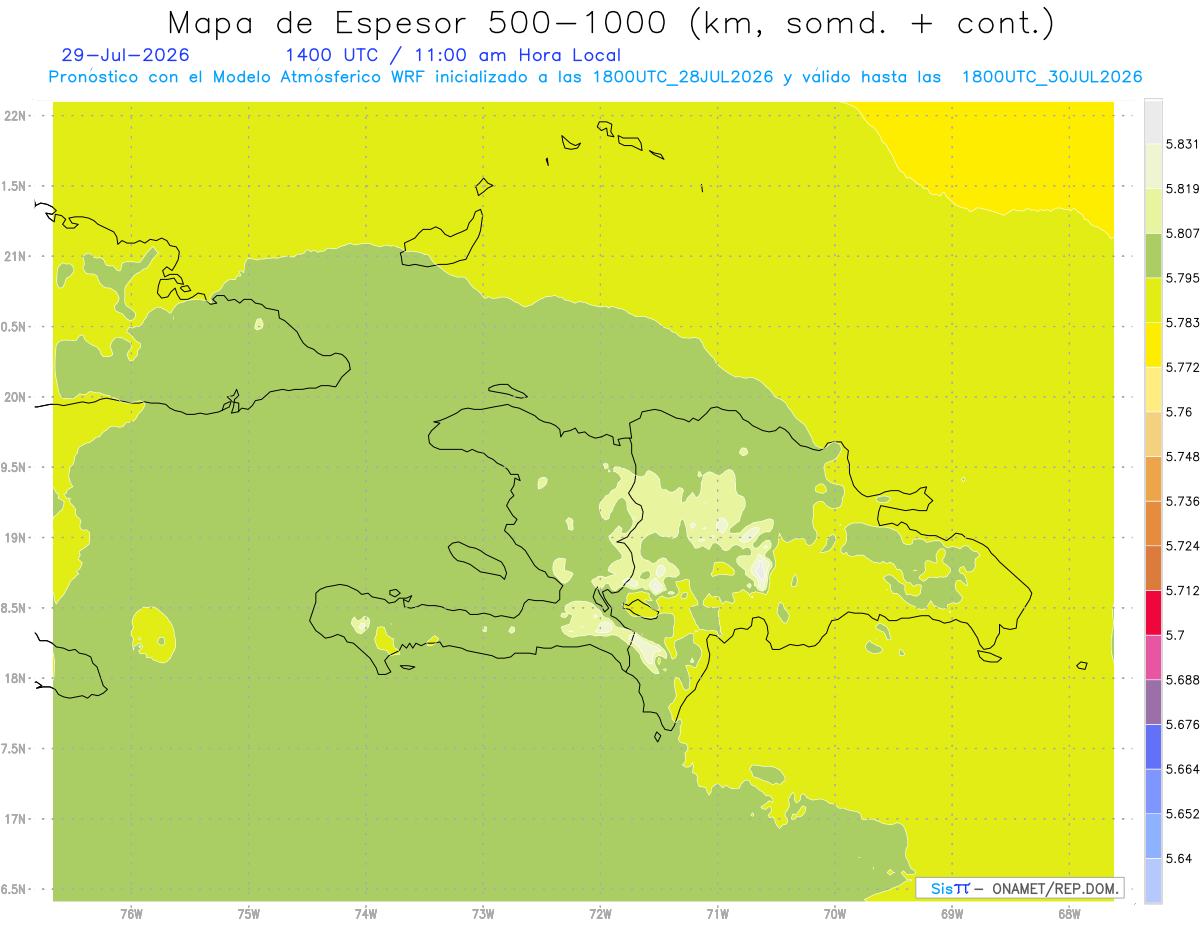Select the blue legend swatch between 5.664 and 5.676
1200x927 pixels.
(x=1153, y=747)
